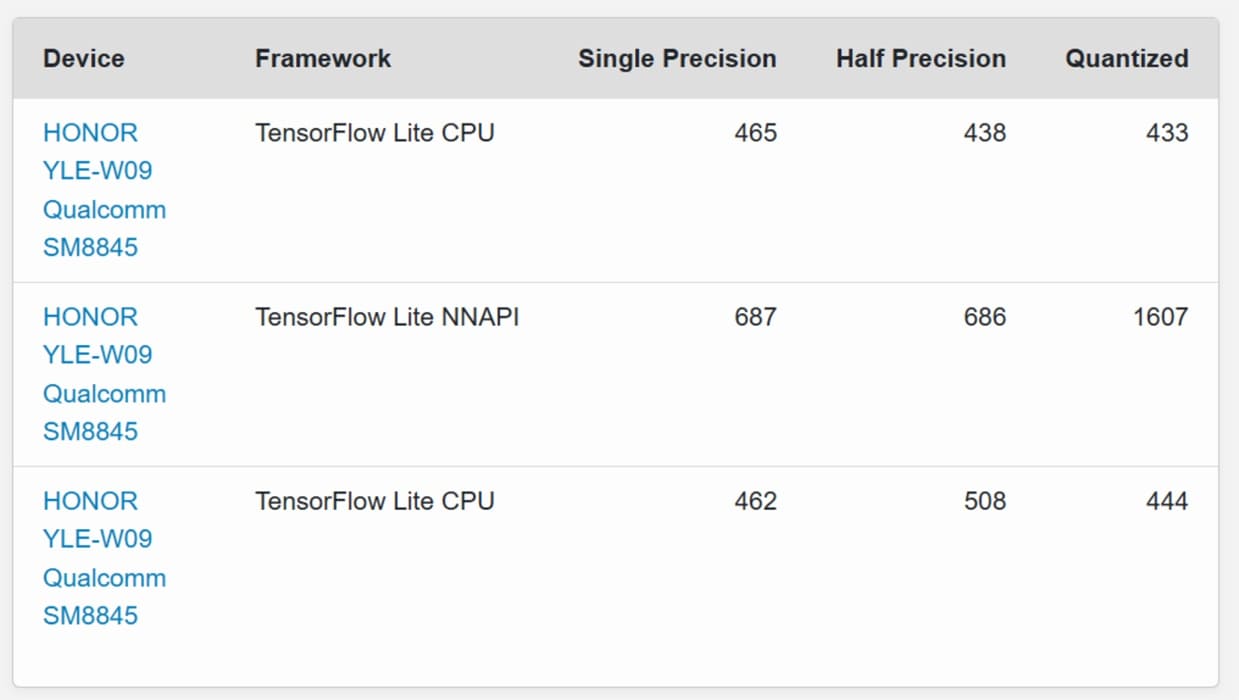
Task: Click the Half Precision column header
Action: click(921, 58)
